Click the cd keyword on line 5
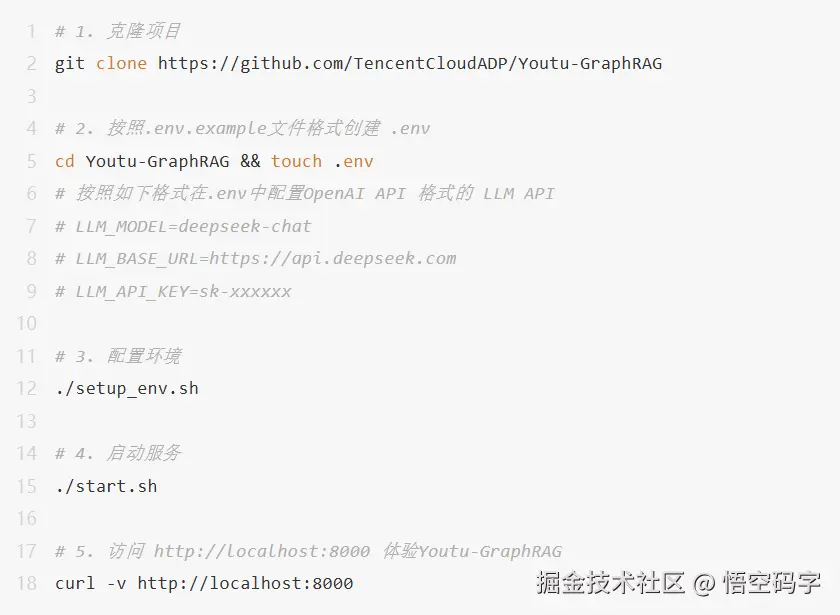 pos(65,161)
